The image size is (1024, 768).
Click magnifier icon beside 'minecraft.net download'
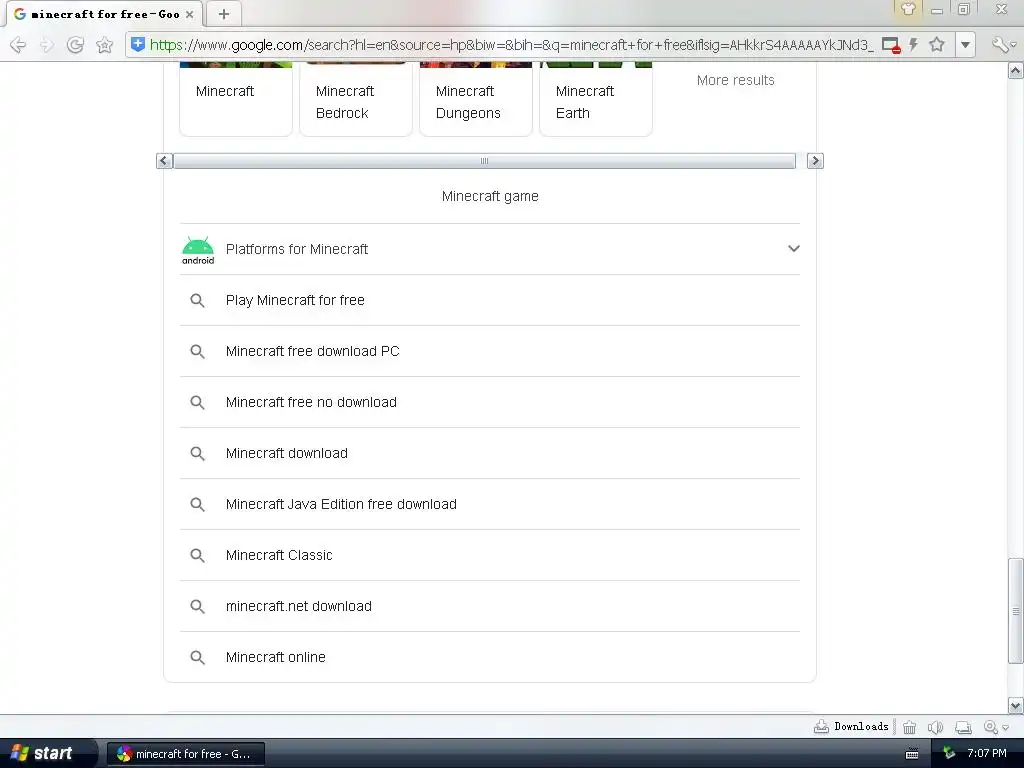pos(197,606)
